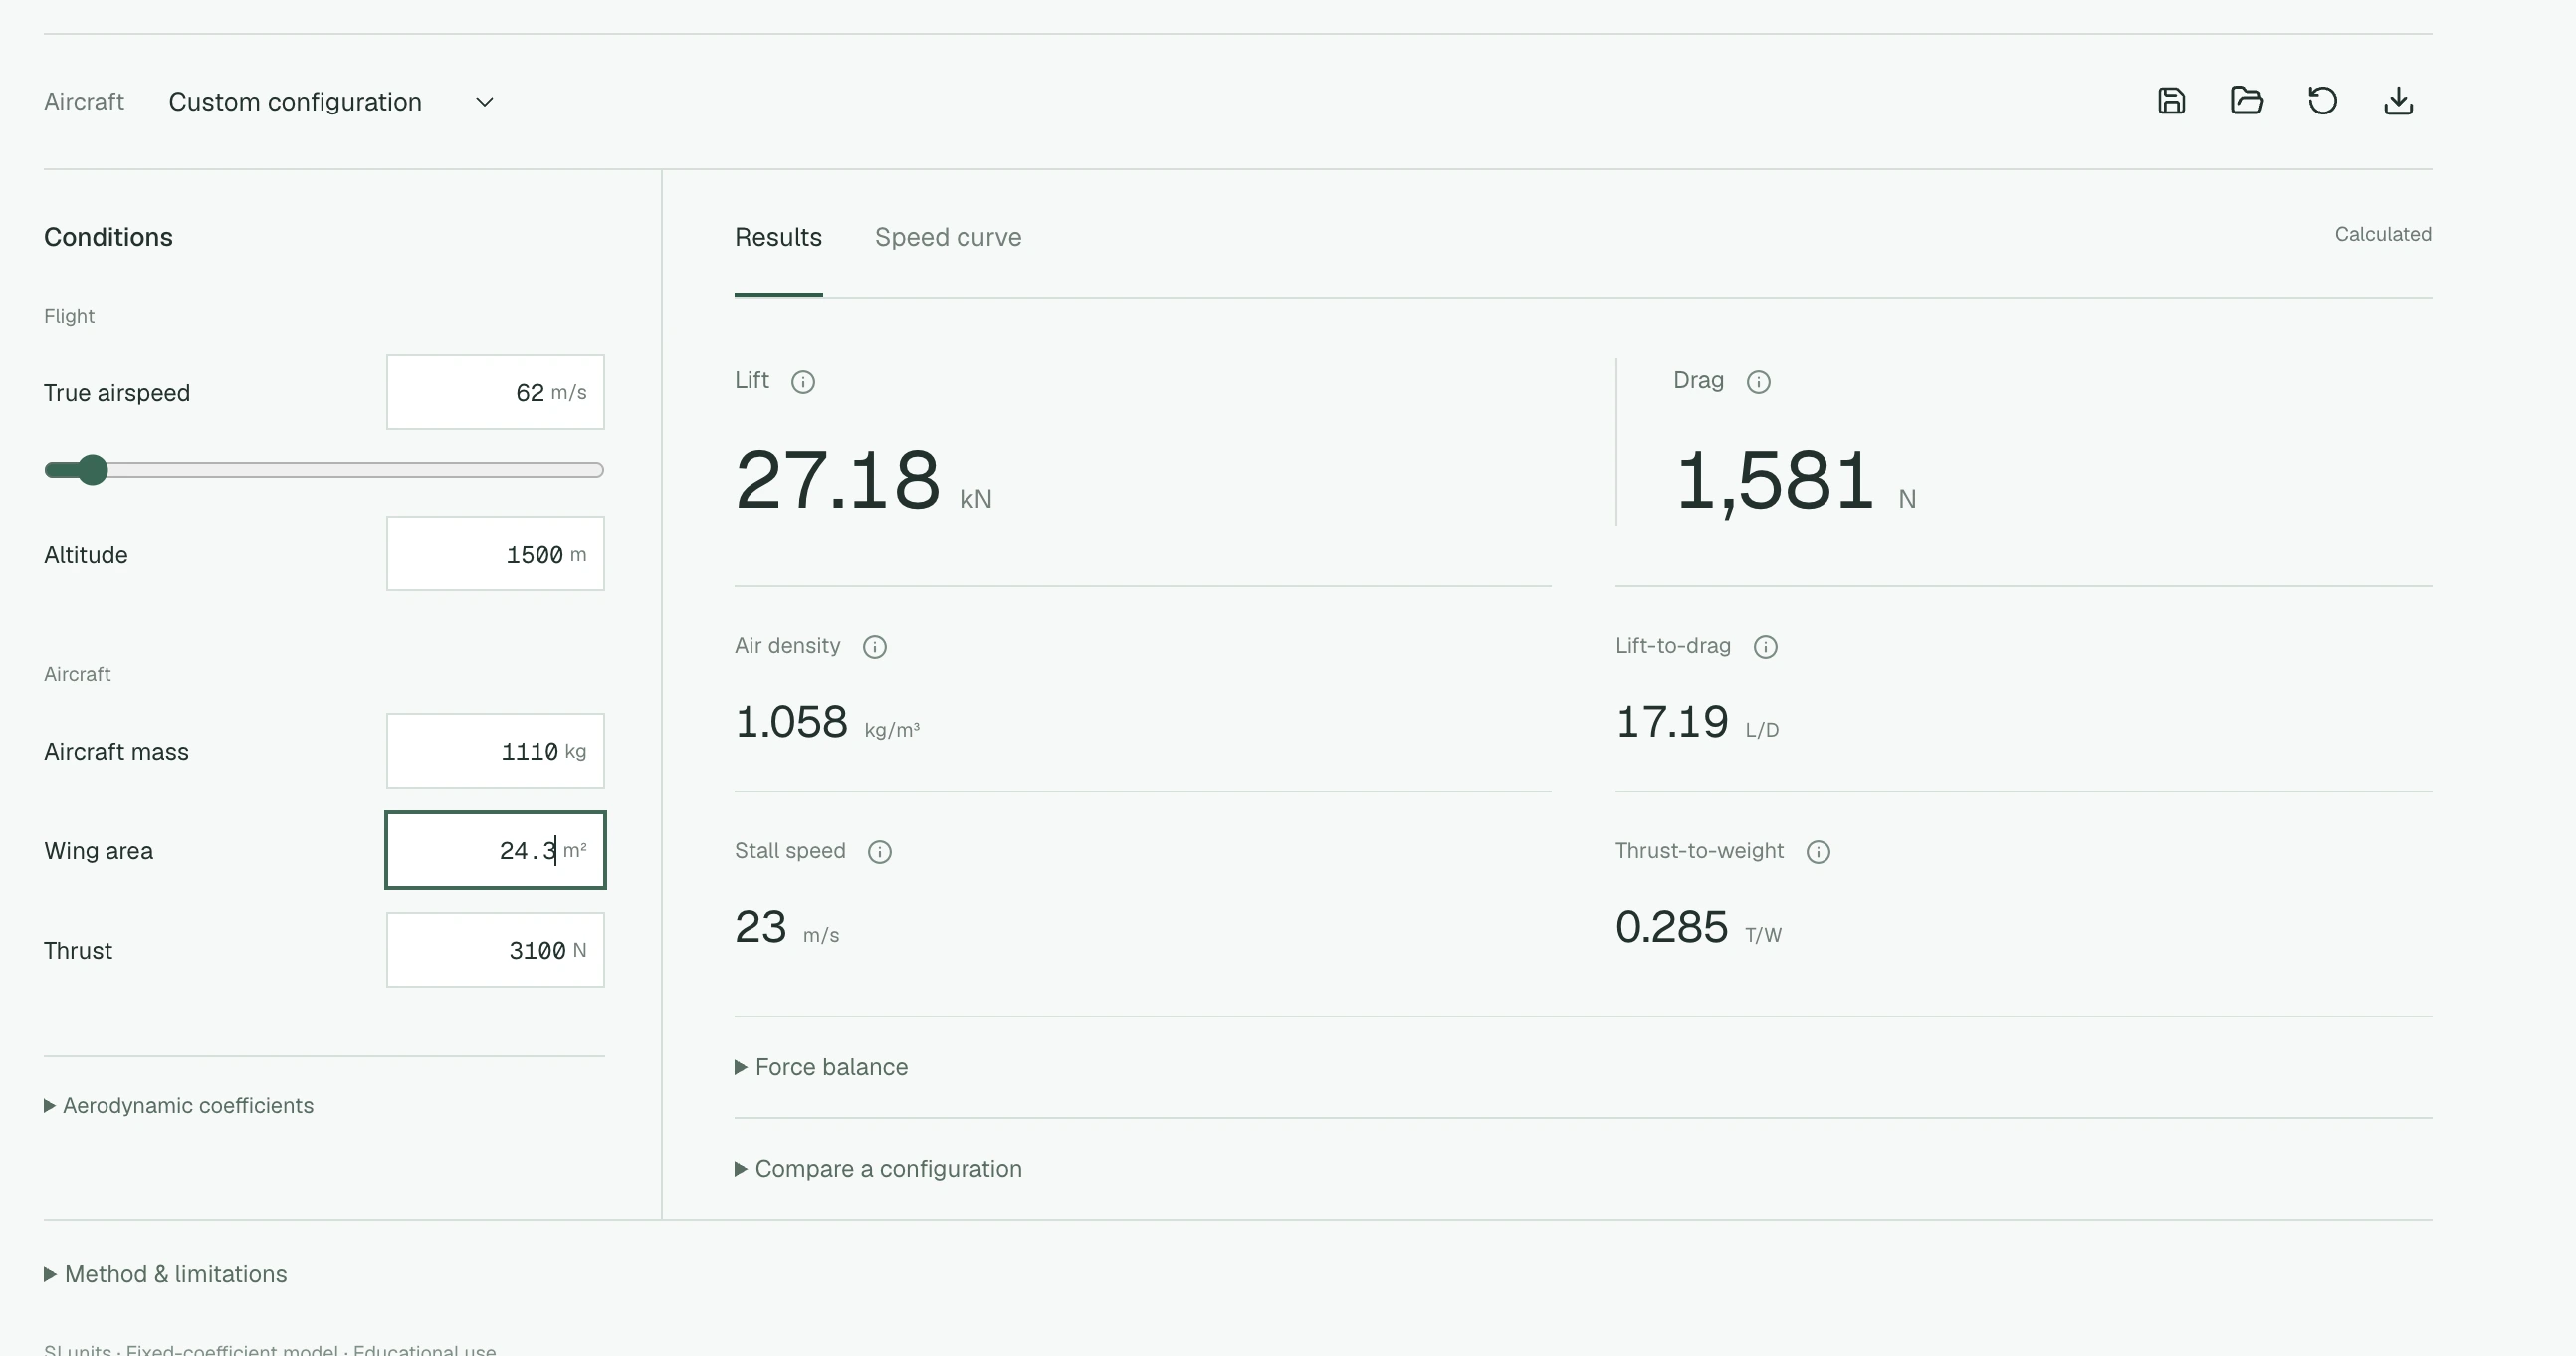The width and height of the screenshot is (2576, 1356).
Task: Focus the Thrust input field
Action: coord(495,950)
